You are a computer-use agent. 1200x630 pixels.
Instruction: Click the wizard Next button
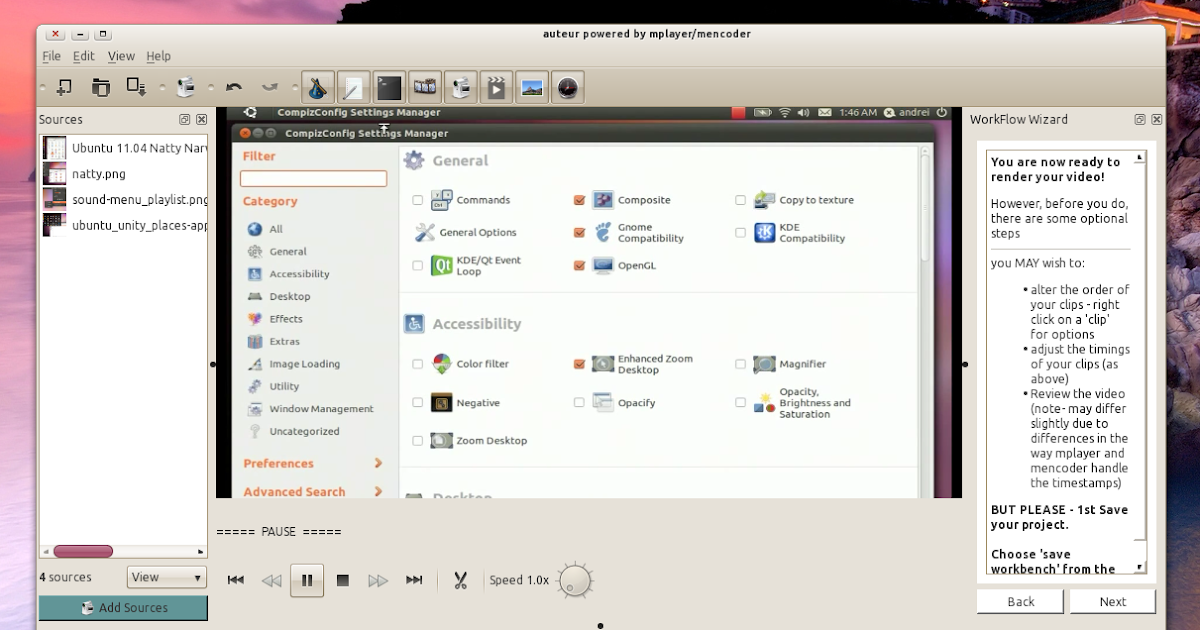coord(1113,601)
